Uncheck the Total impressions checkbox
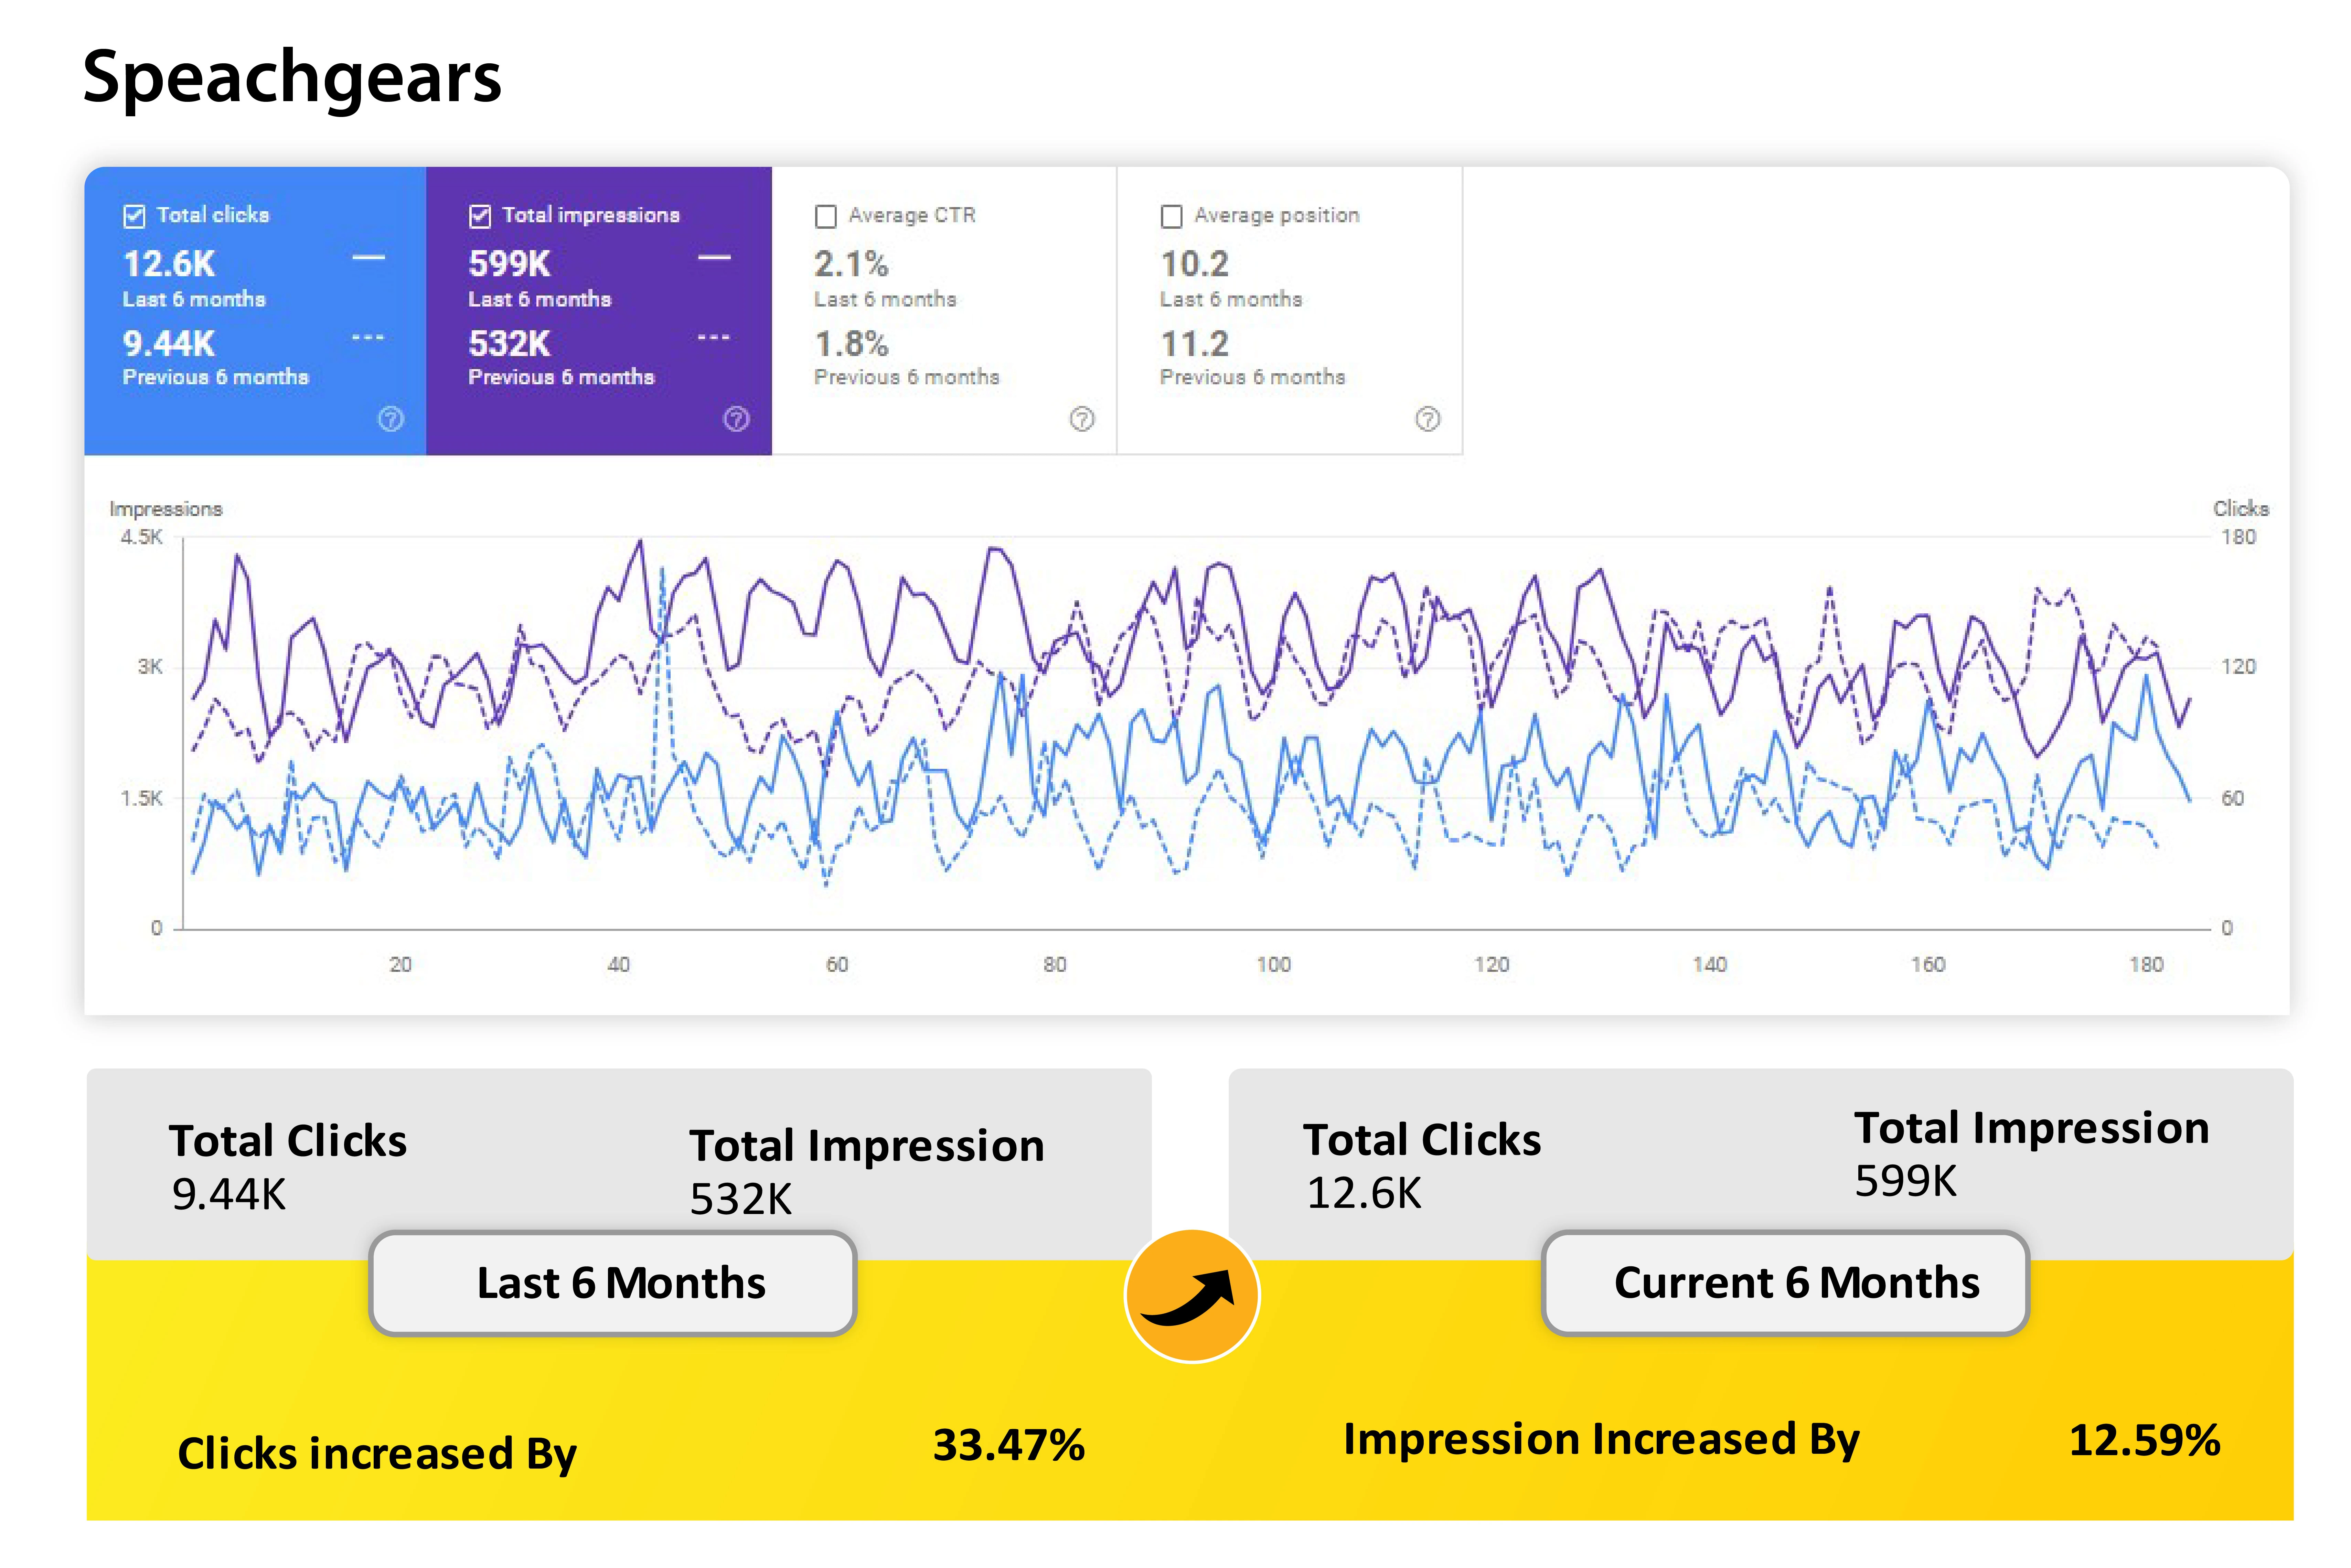2351x1568 pixels. click(480, 216)
